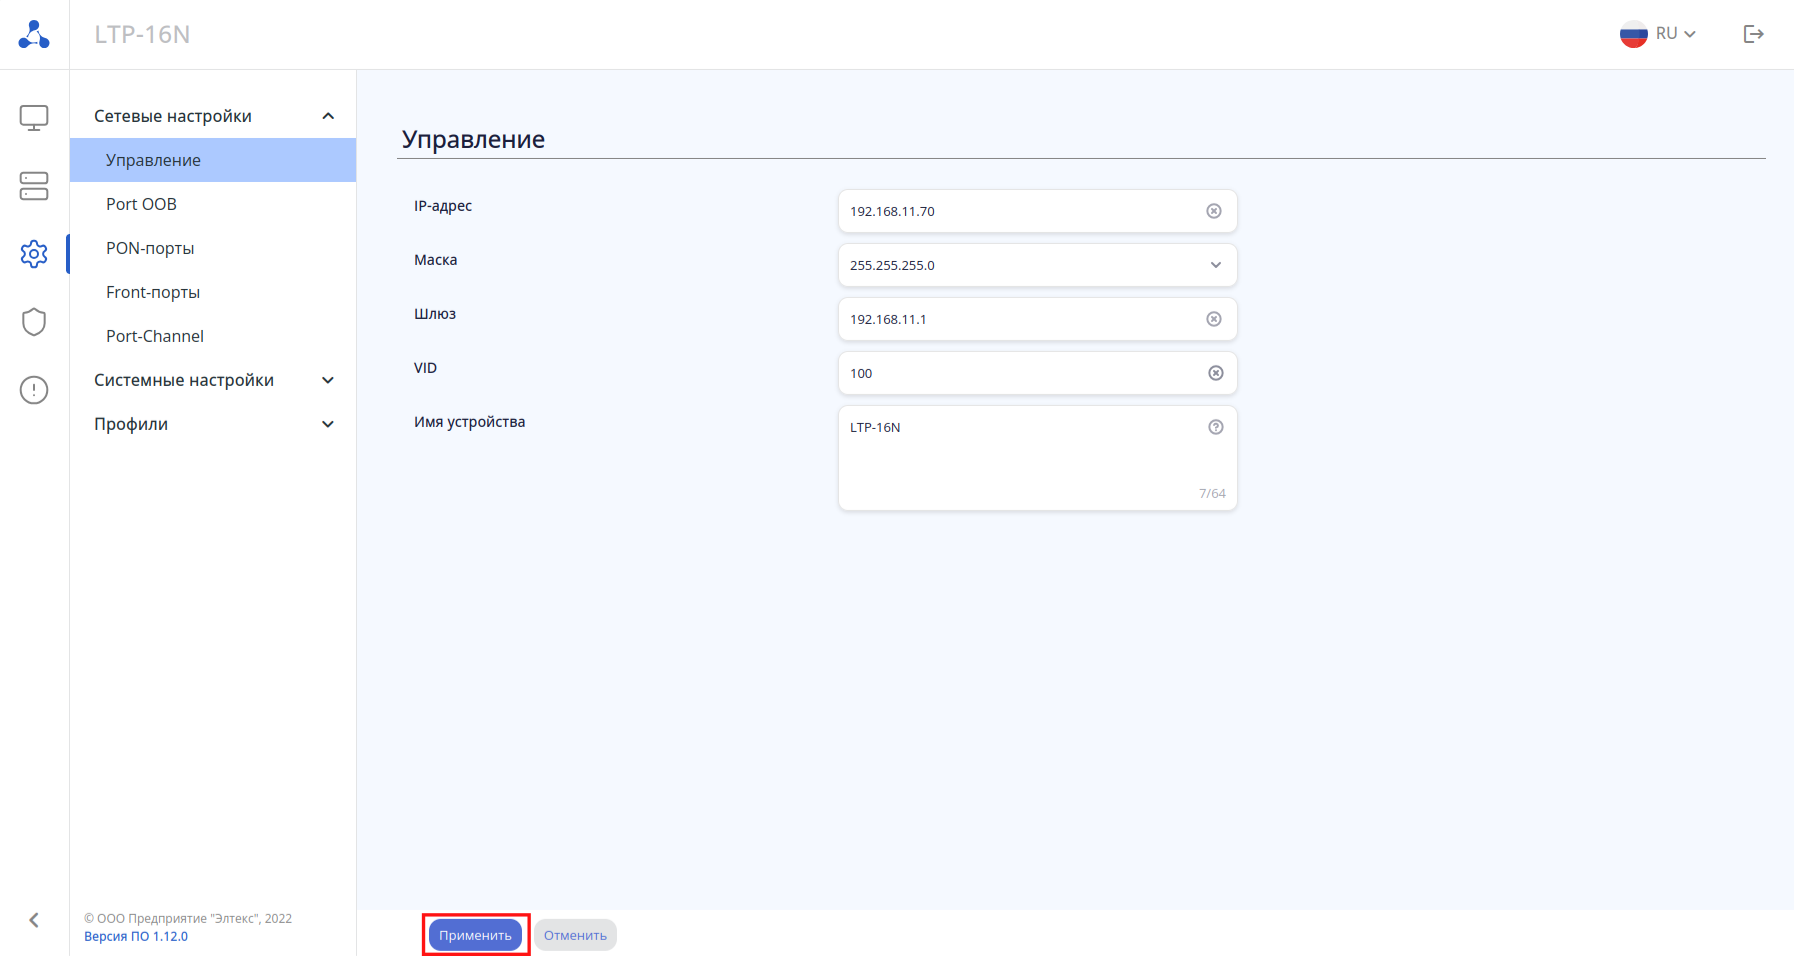
Task: Clear the IP-адрес field with X icon
Action: click(1214, 211)
